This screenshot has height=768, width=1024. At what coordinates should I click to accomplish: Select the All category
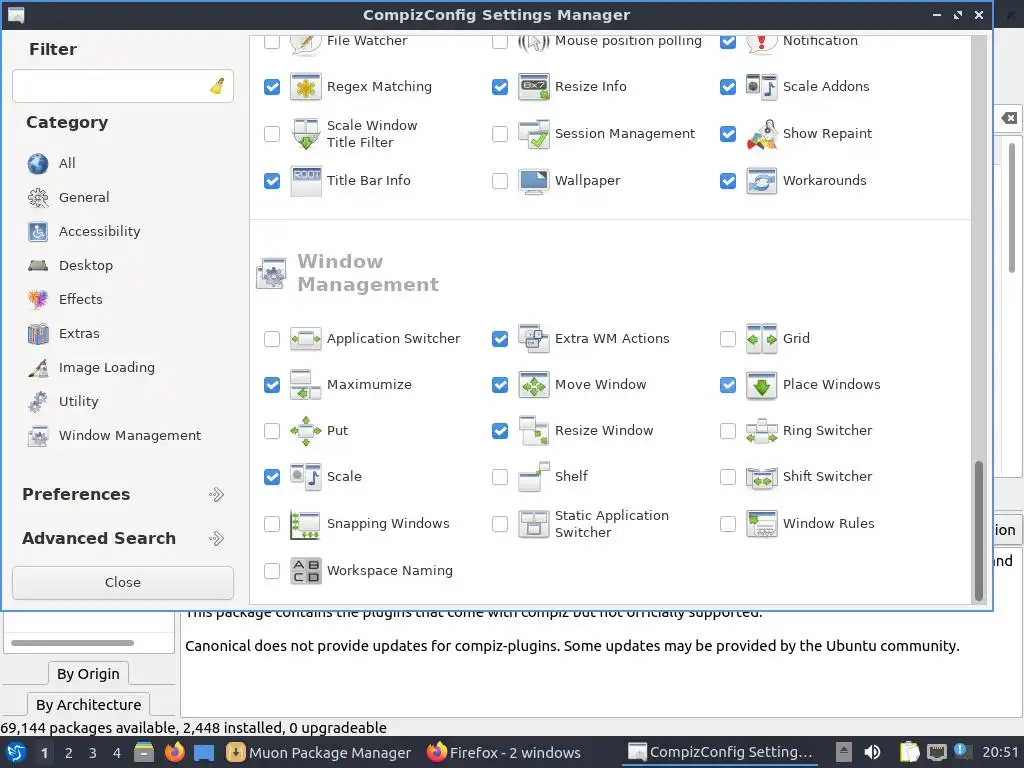point(52,163)
